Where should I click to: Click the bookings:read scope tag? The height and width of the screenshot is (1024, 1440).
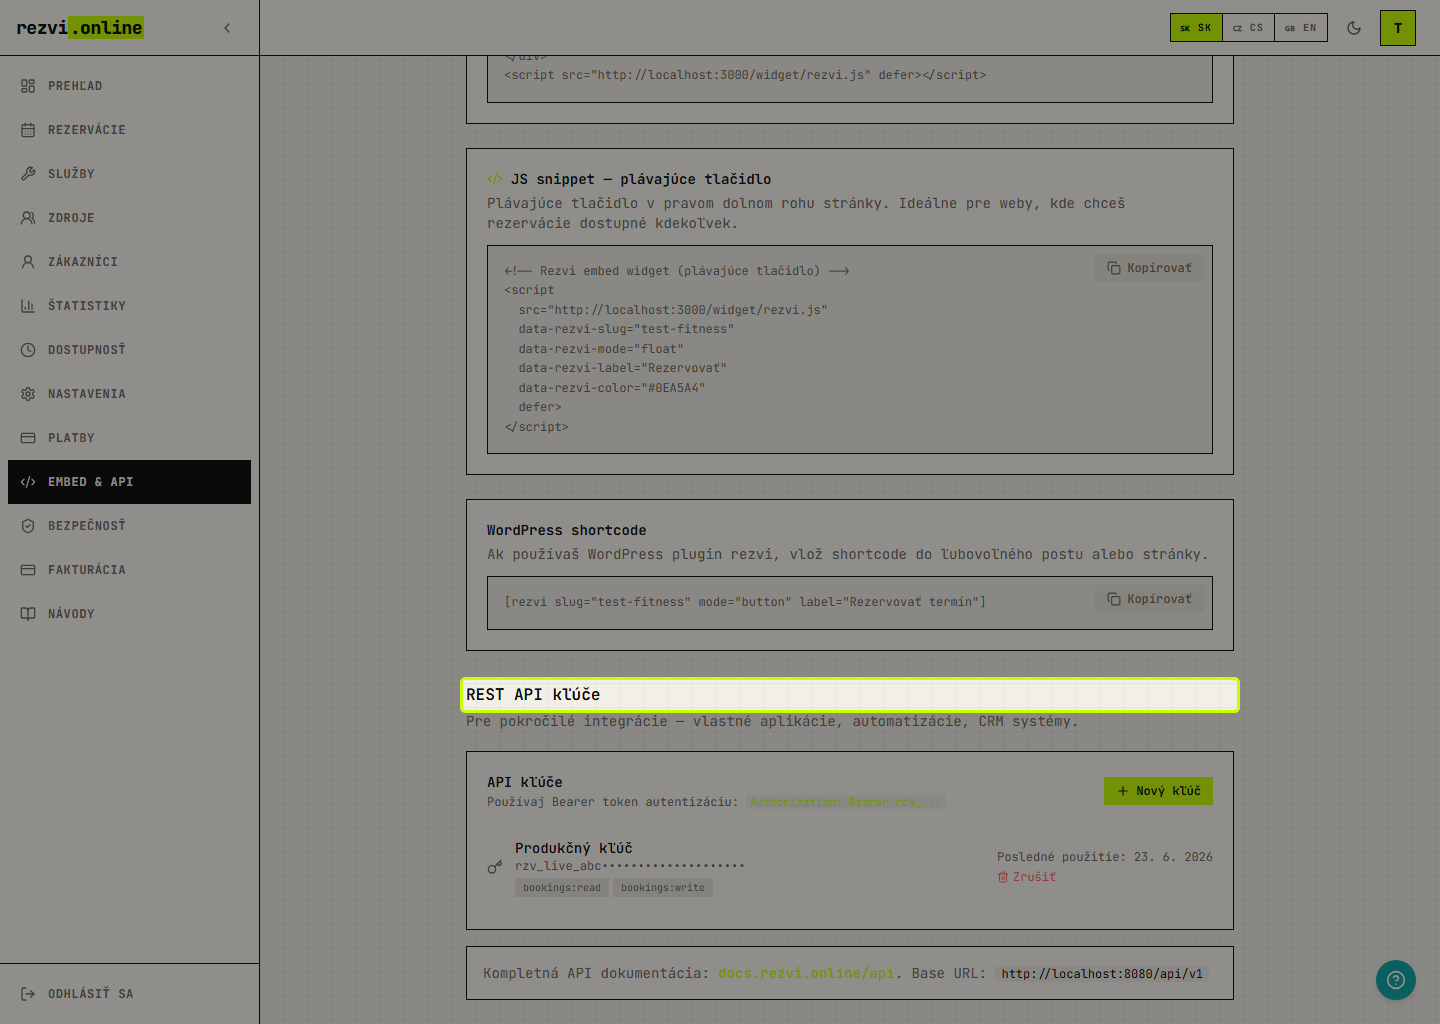[562, 888]
